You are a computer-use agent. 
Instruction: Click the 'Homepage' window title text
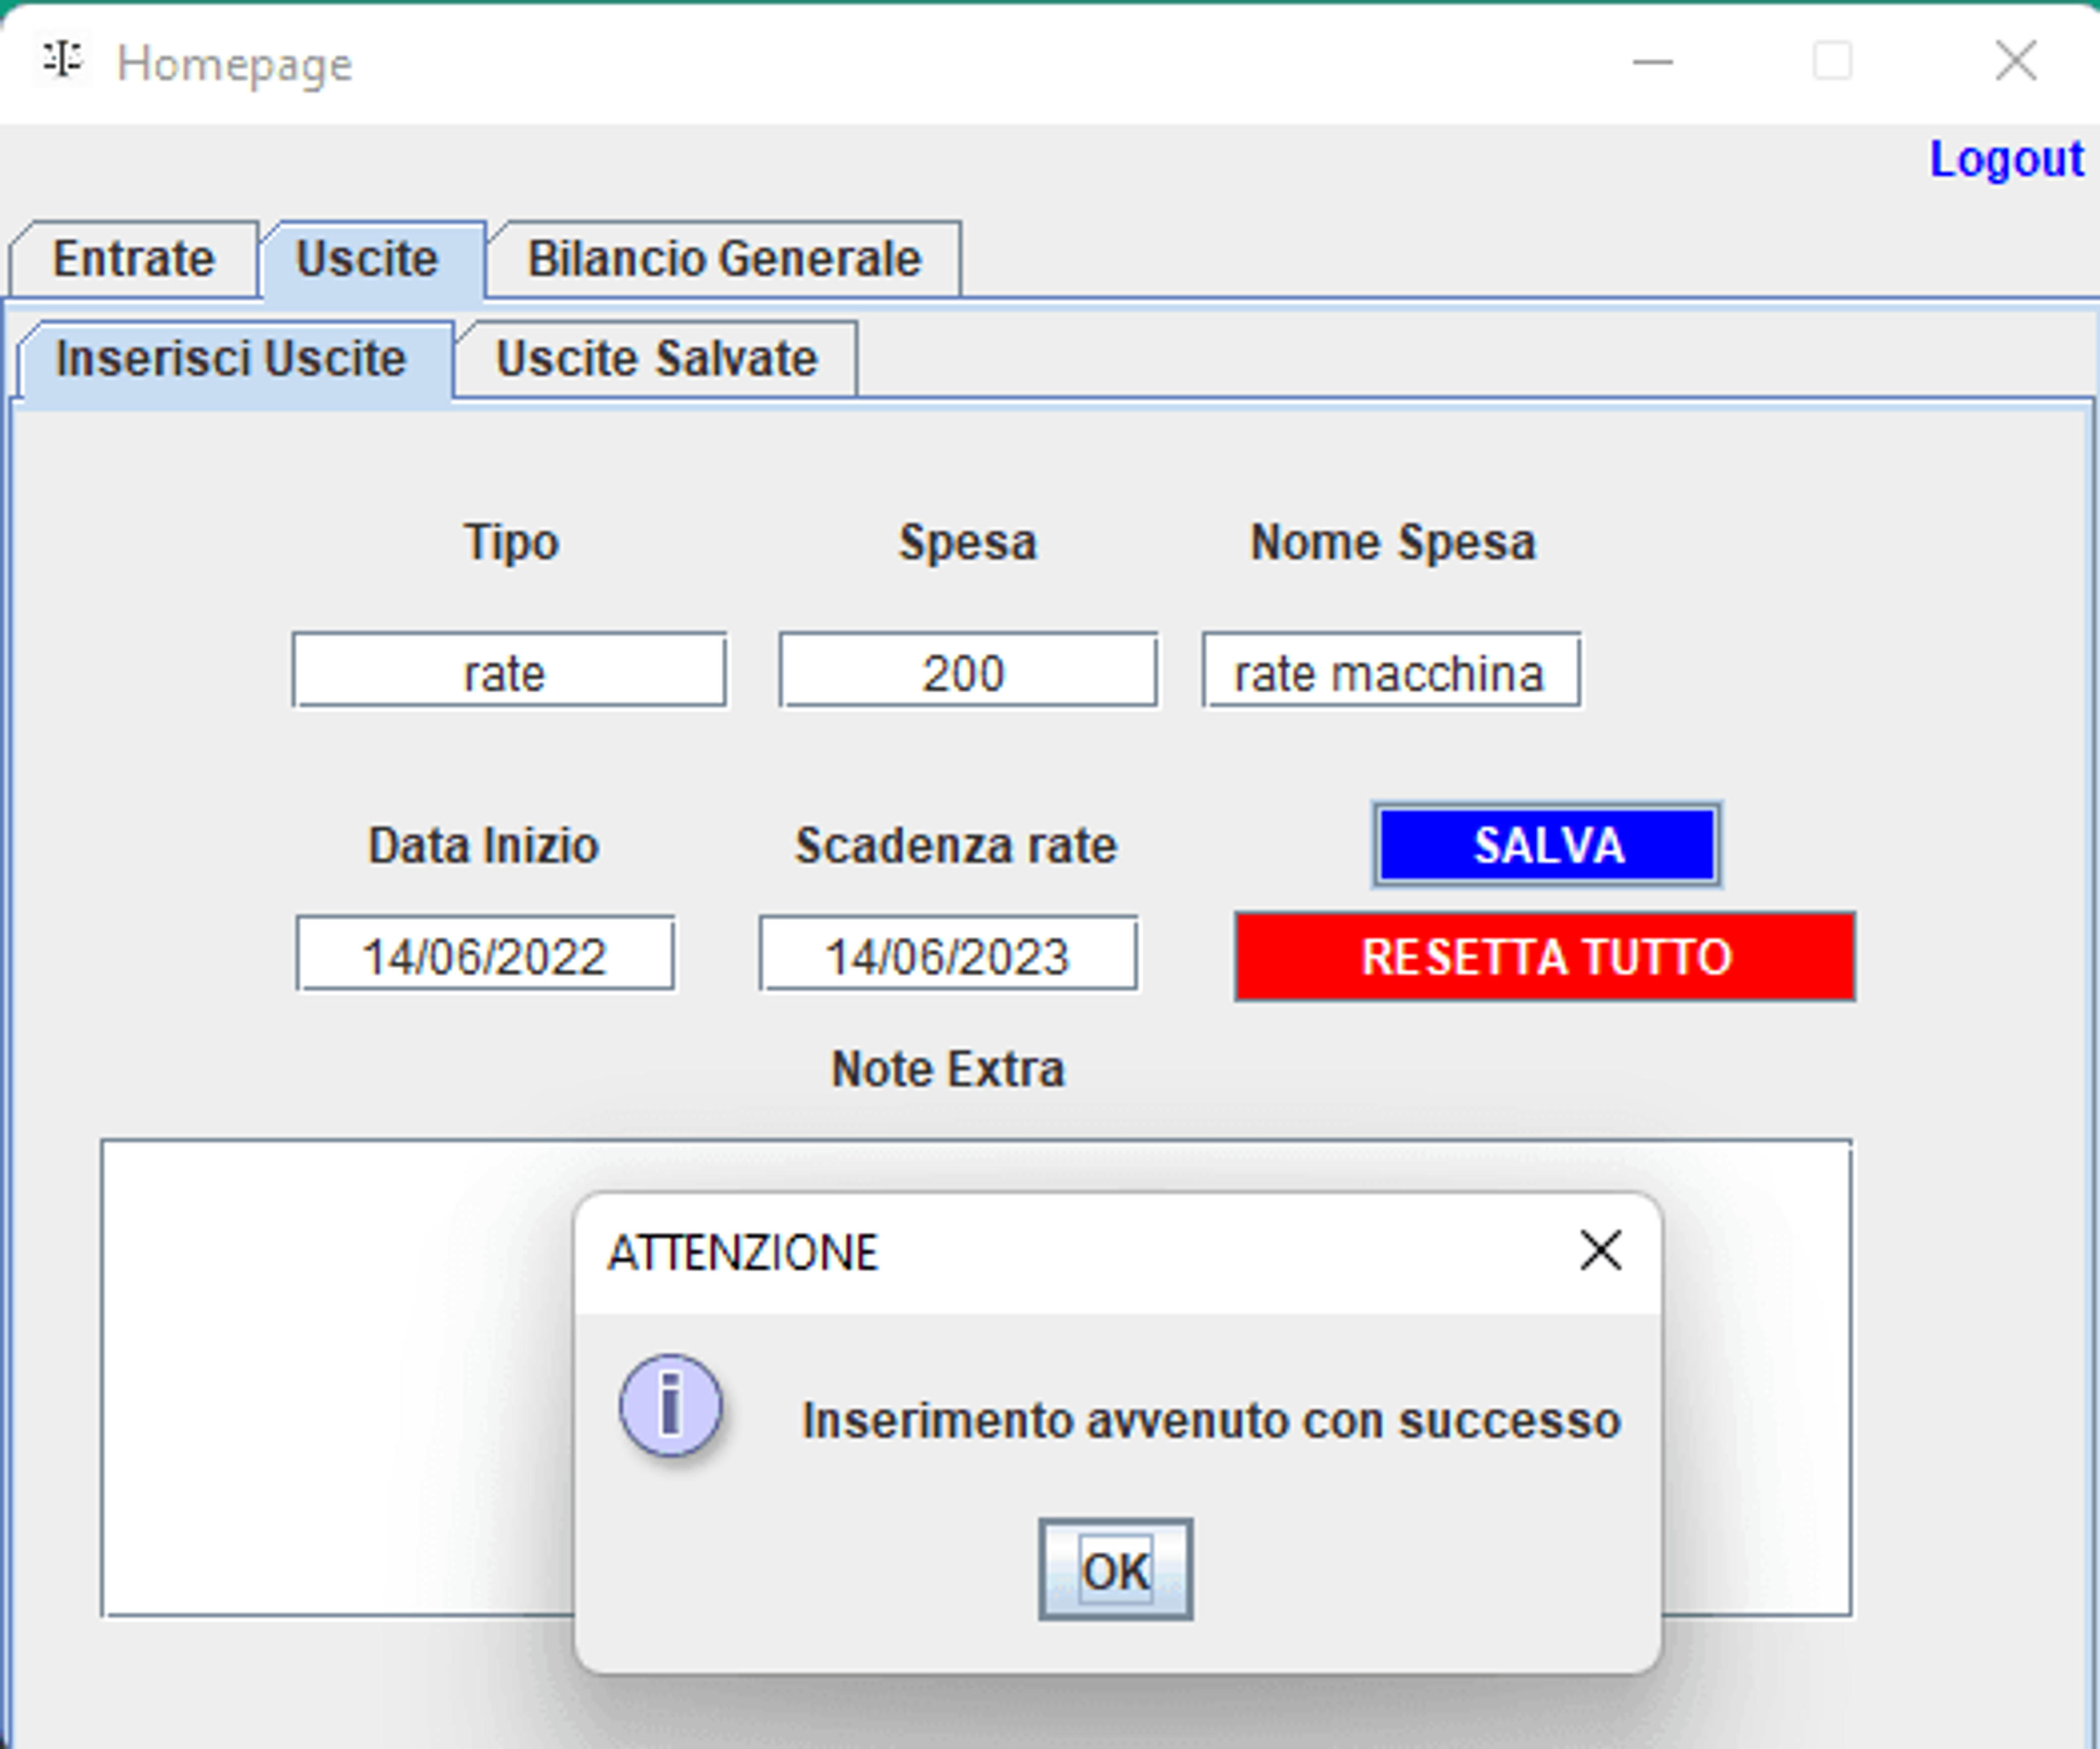pos(234,64)
